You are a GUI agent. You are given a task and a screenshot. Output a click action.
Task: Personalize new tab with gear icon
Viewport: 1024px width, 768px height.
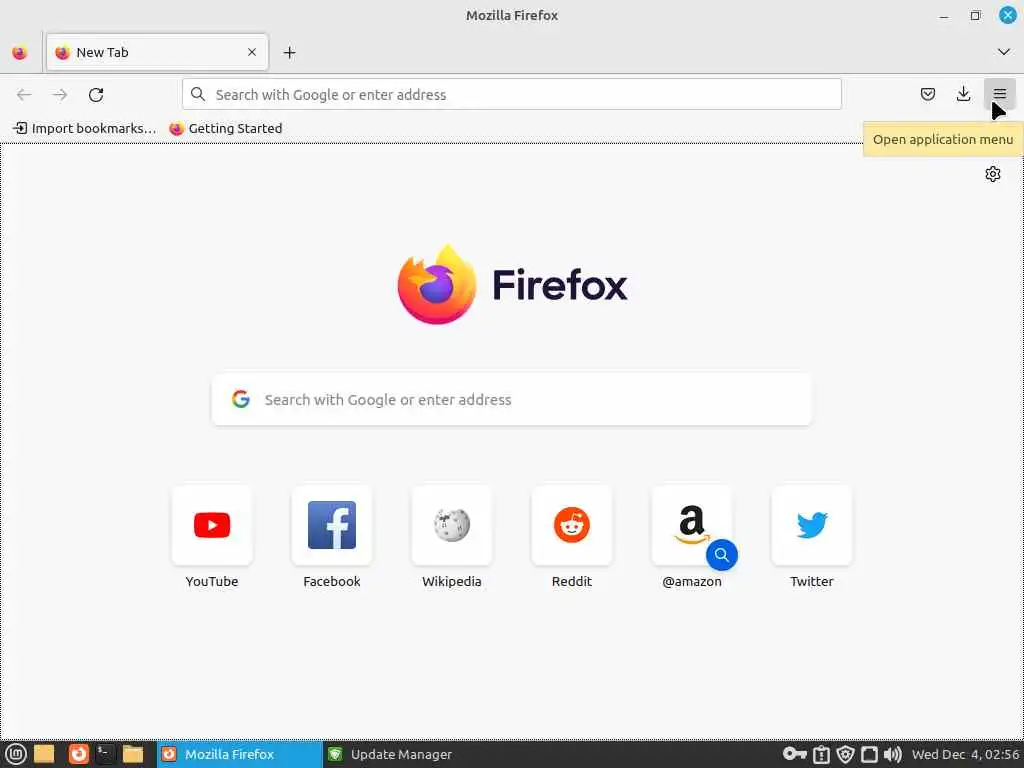point(993,174)
